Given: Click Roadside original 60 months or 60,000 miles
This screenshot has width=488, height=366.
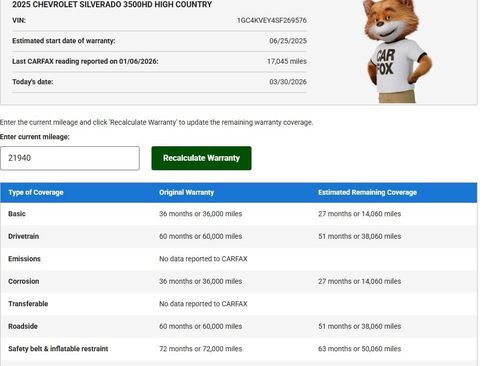Looking at the screenshot, I should click(200, 326).
